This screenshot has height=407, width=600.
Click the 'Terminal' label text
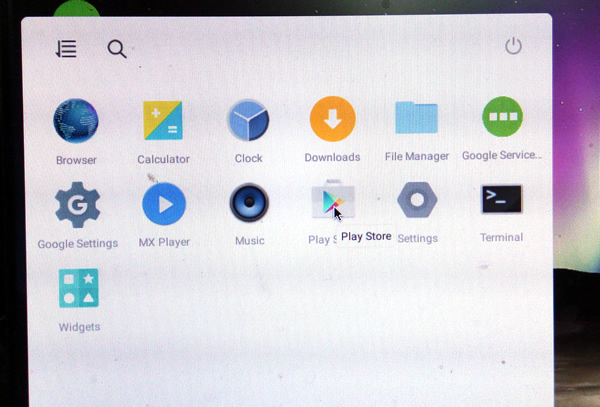[501, 238]
